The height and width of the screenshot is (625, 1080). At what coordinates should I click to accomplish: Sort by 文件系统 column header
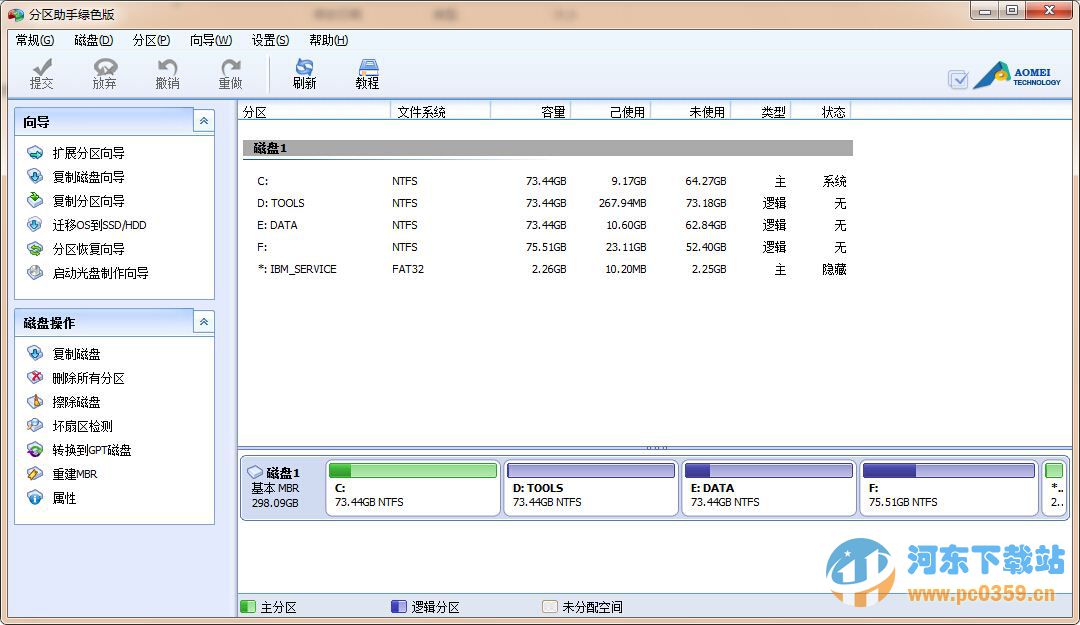(441, 112)
